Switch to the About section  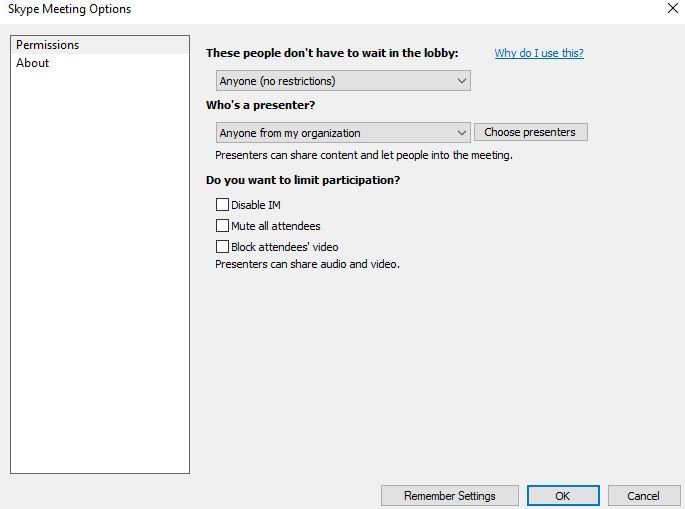pos(33,63)
